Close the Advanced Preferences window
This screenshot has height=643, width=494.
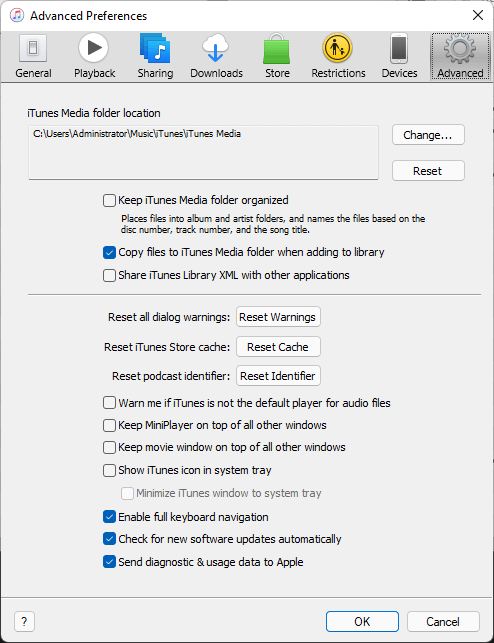coord(478,16)
